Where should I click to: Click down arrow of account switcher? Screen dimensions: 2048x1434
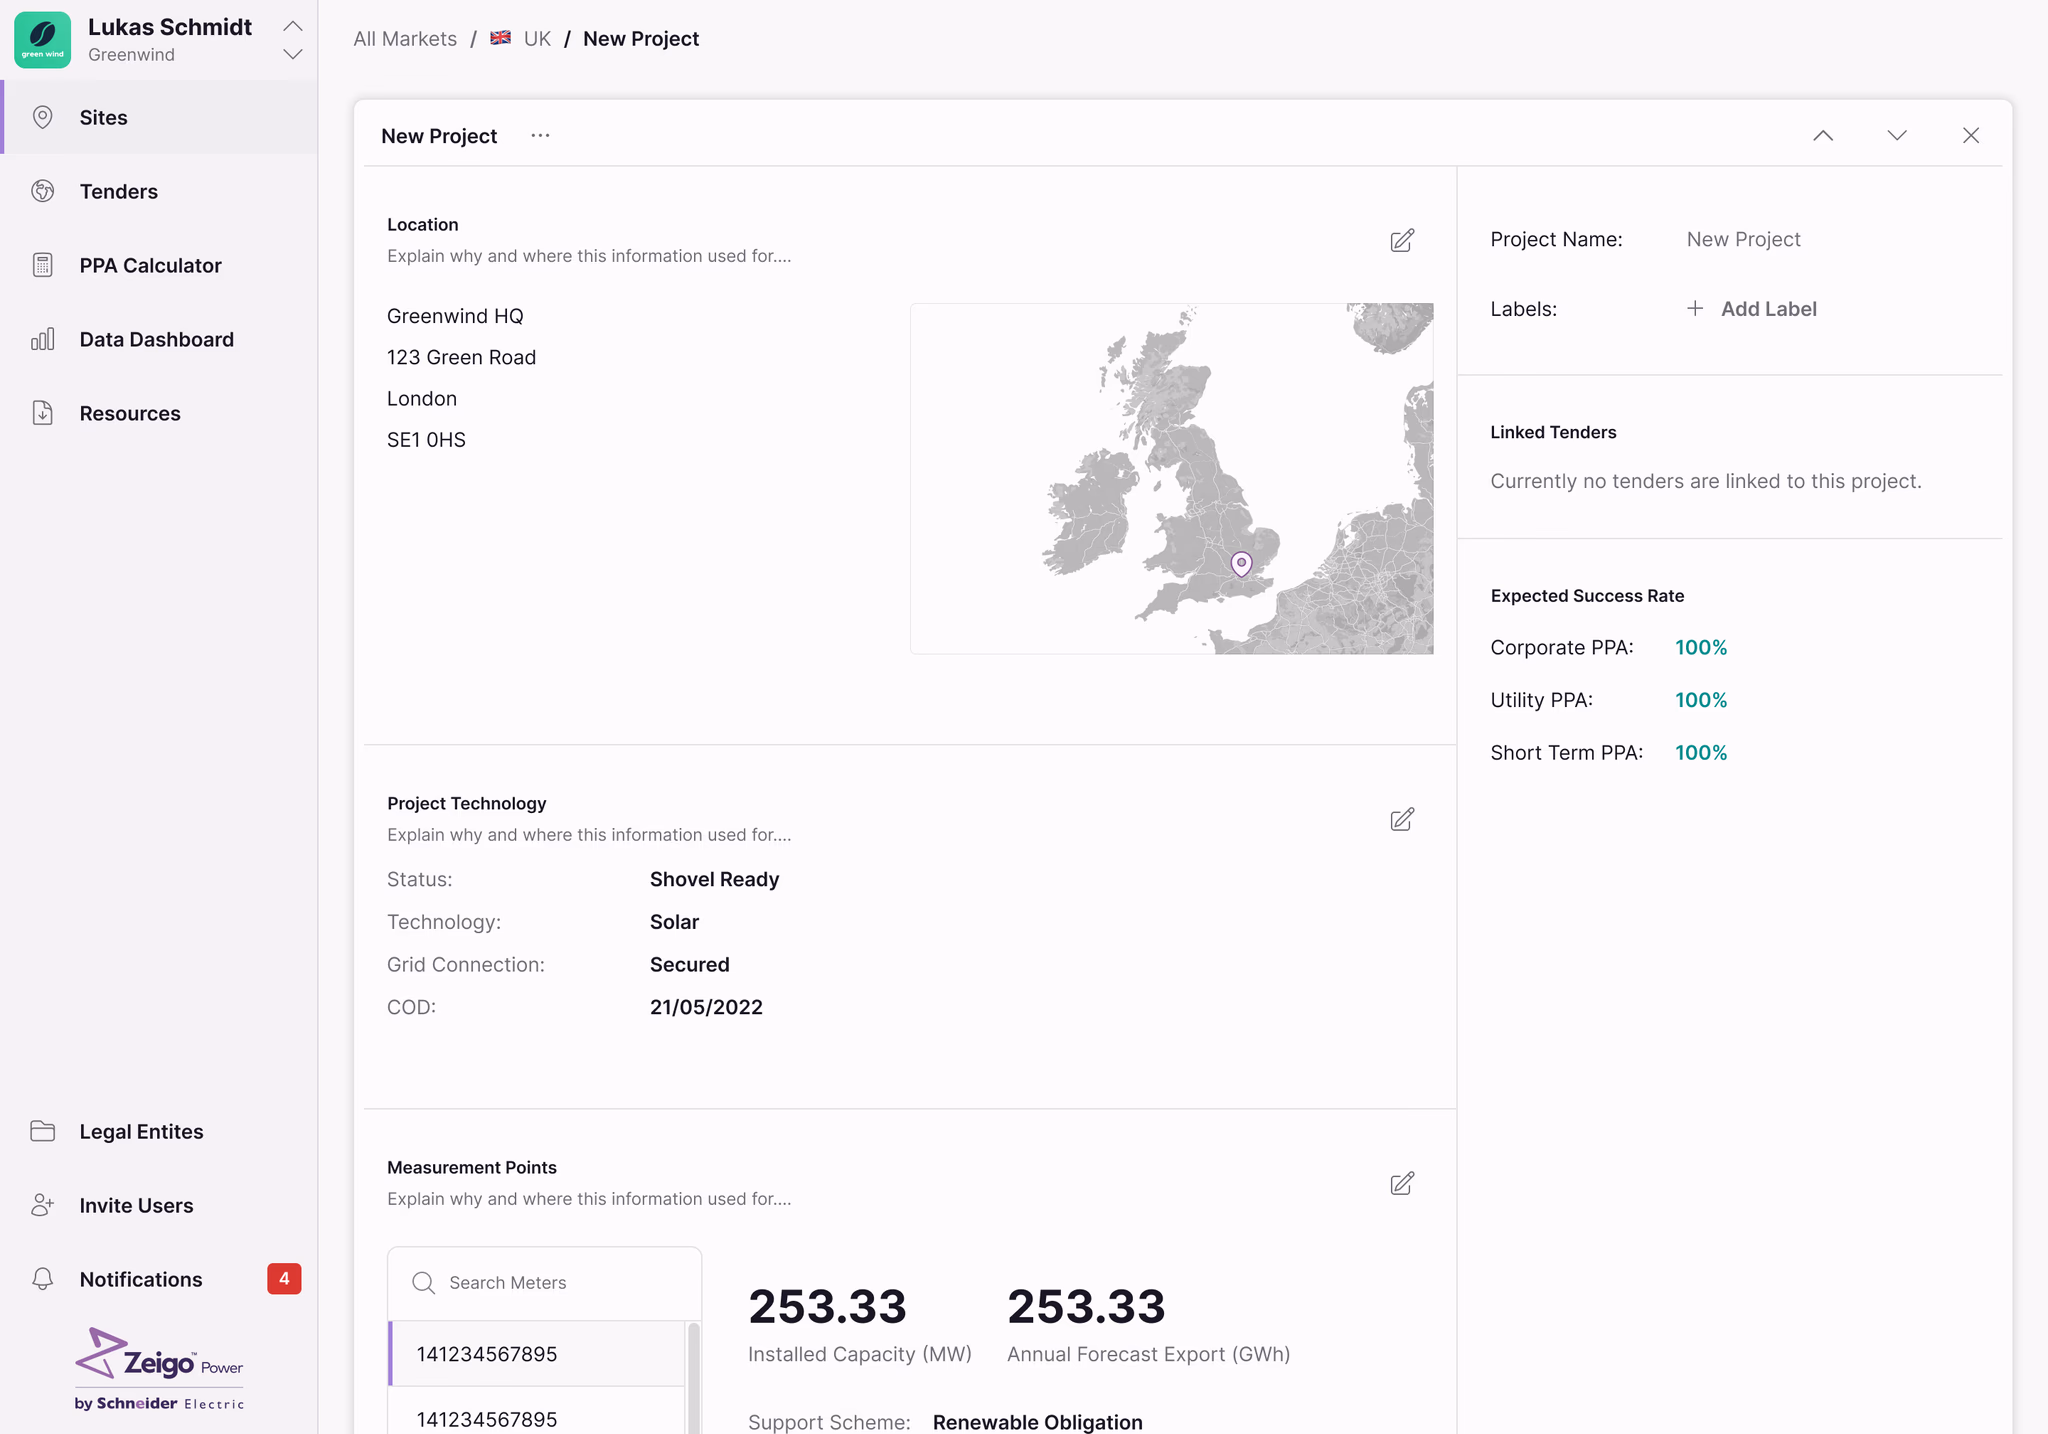click(292, 54)
